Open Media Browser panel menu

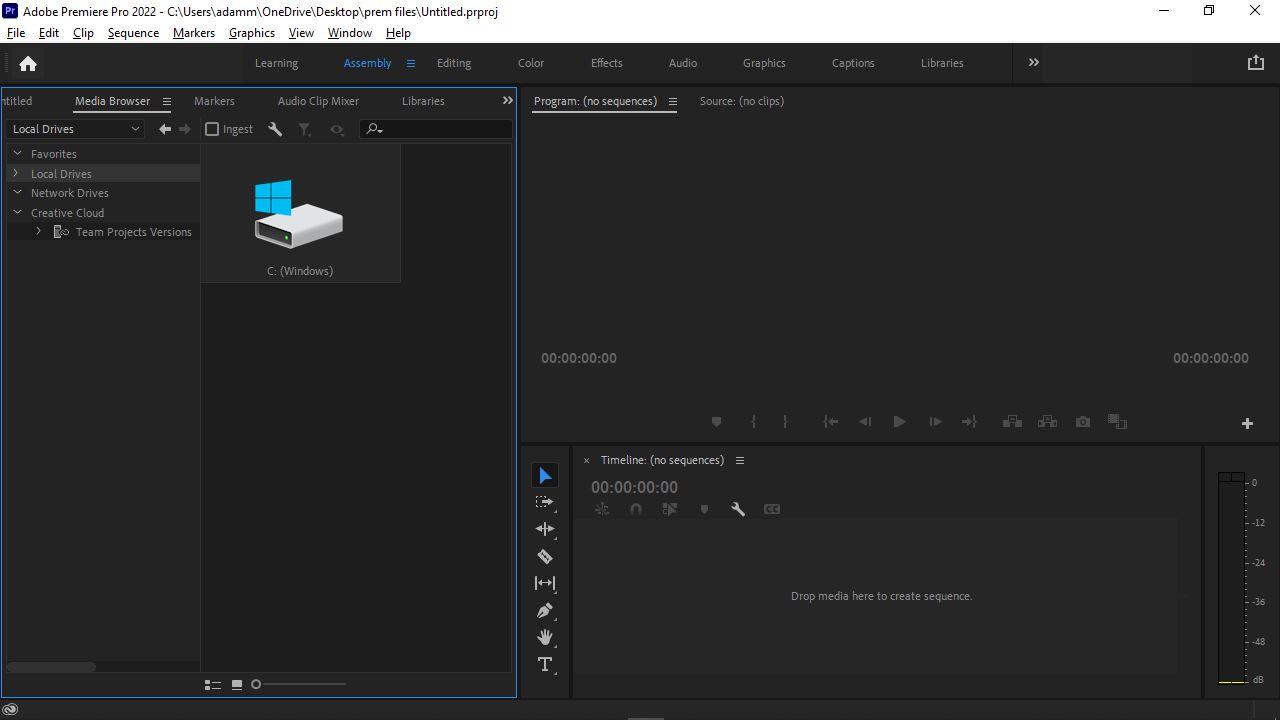(166, 101)
